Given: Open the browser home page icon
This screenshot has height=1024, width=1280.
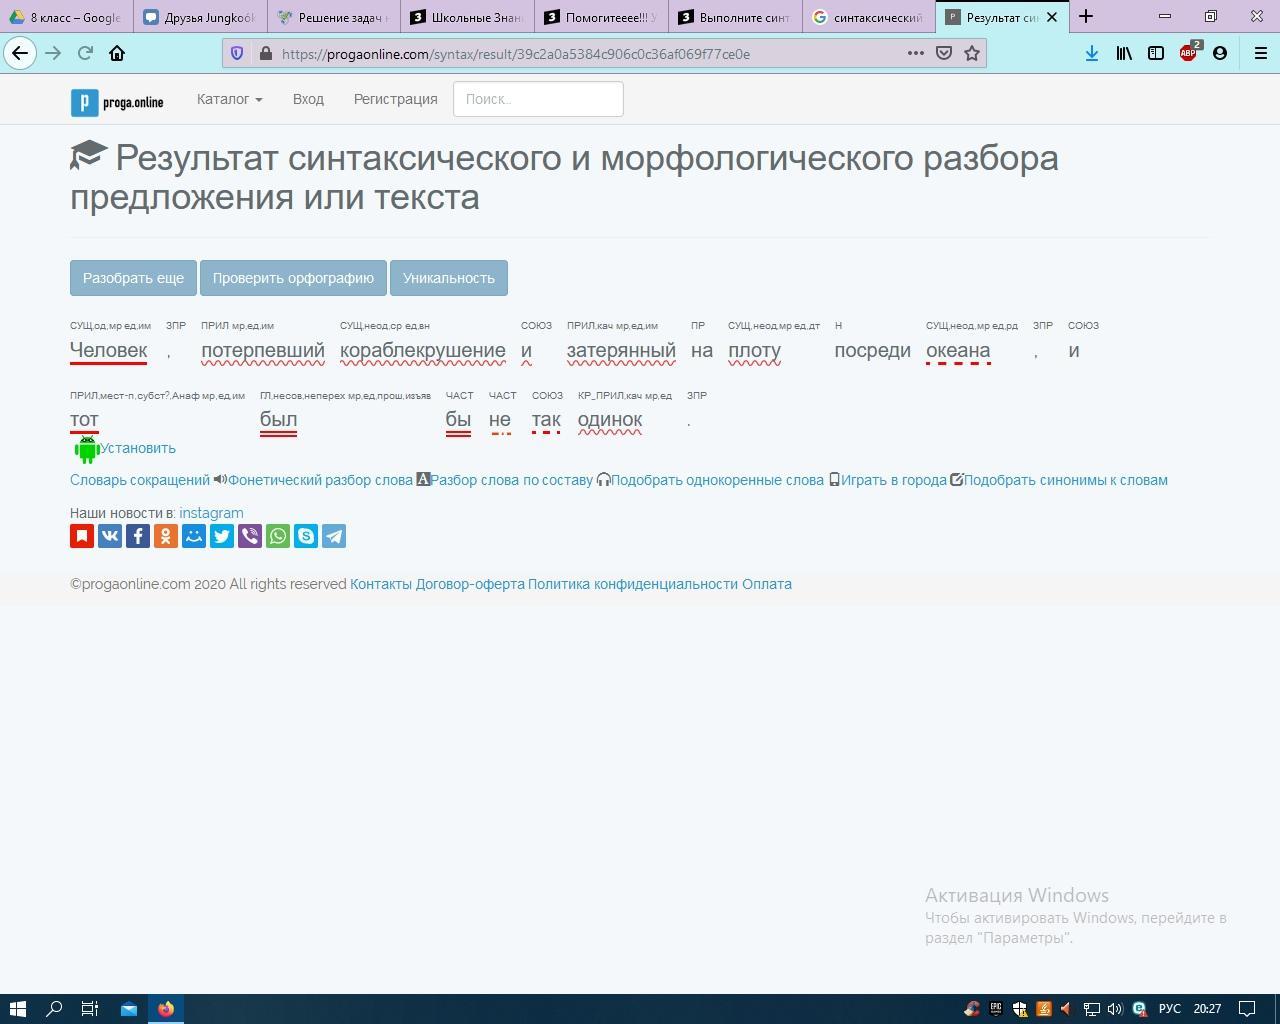Looking at the screenshot, I should (117, 53).
